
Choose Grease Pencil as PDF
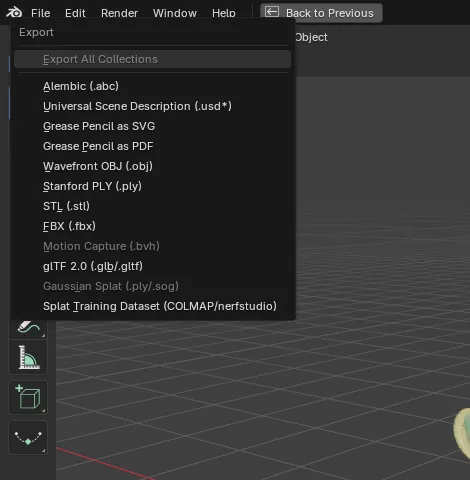point(152,146)
